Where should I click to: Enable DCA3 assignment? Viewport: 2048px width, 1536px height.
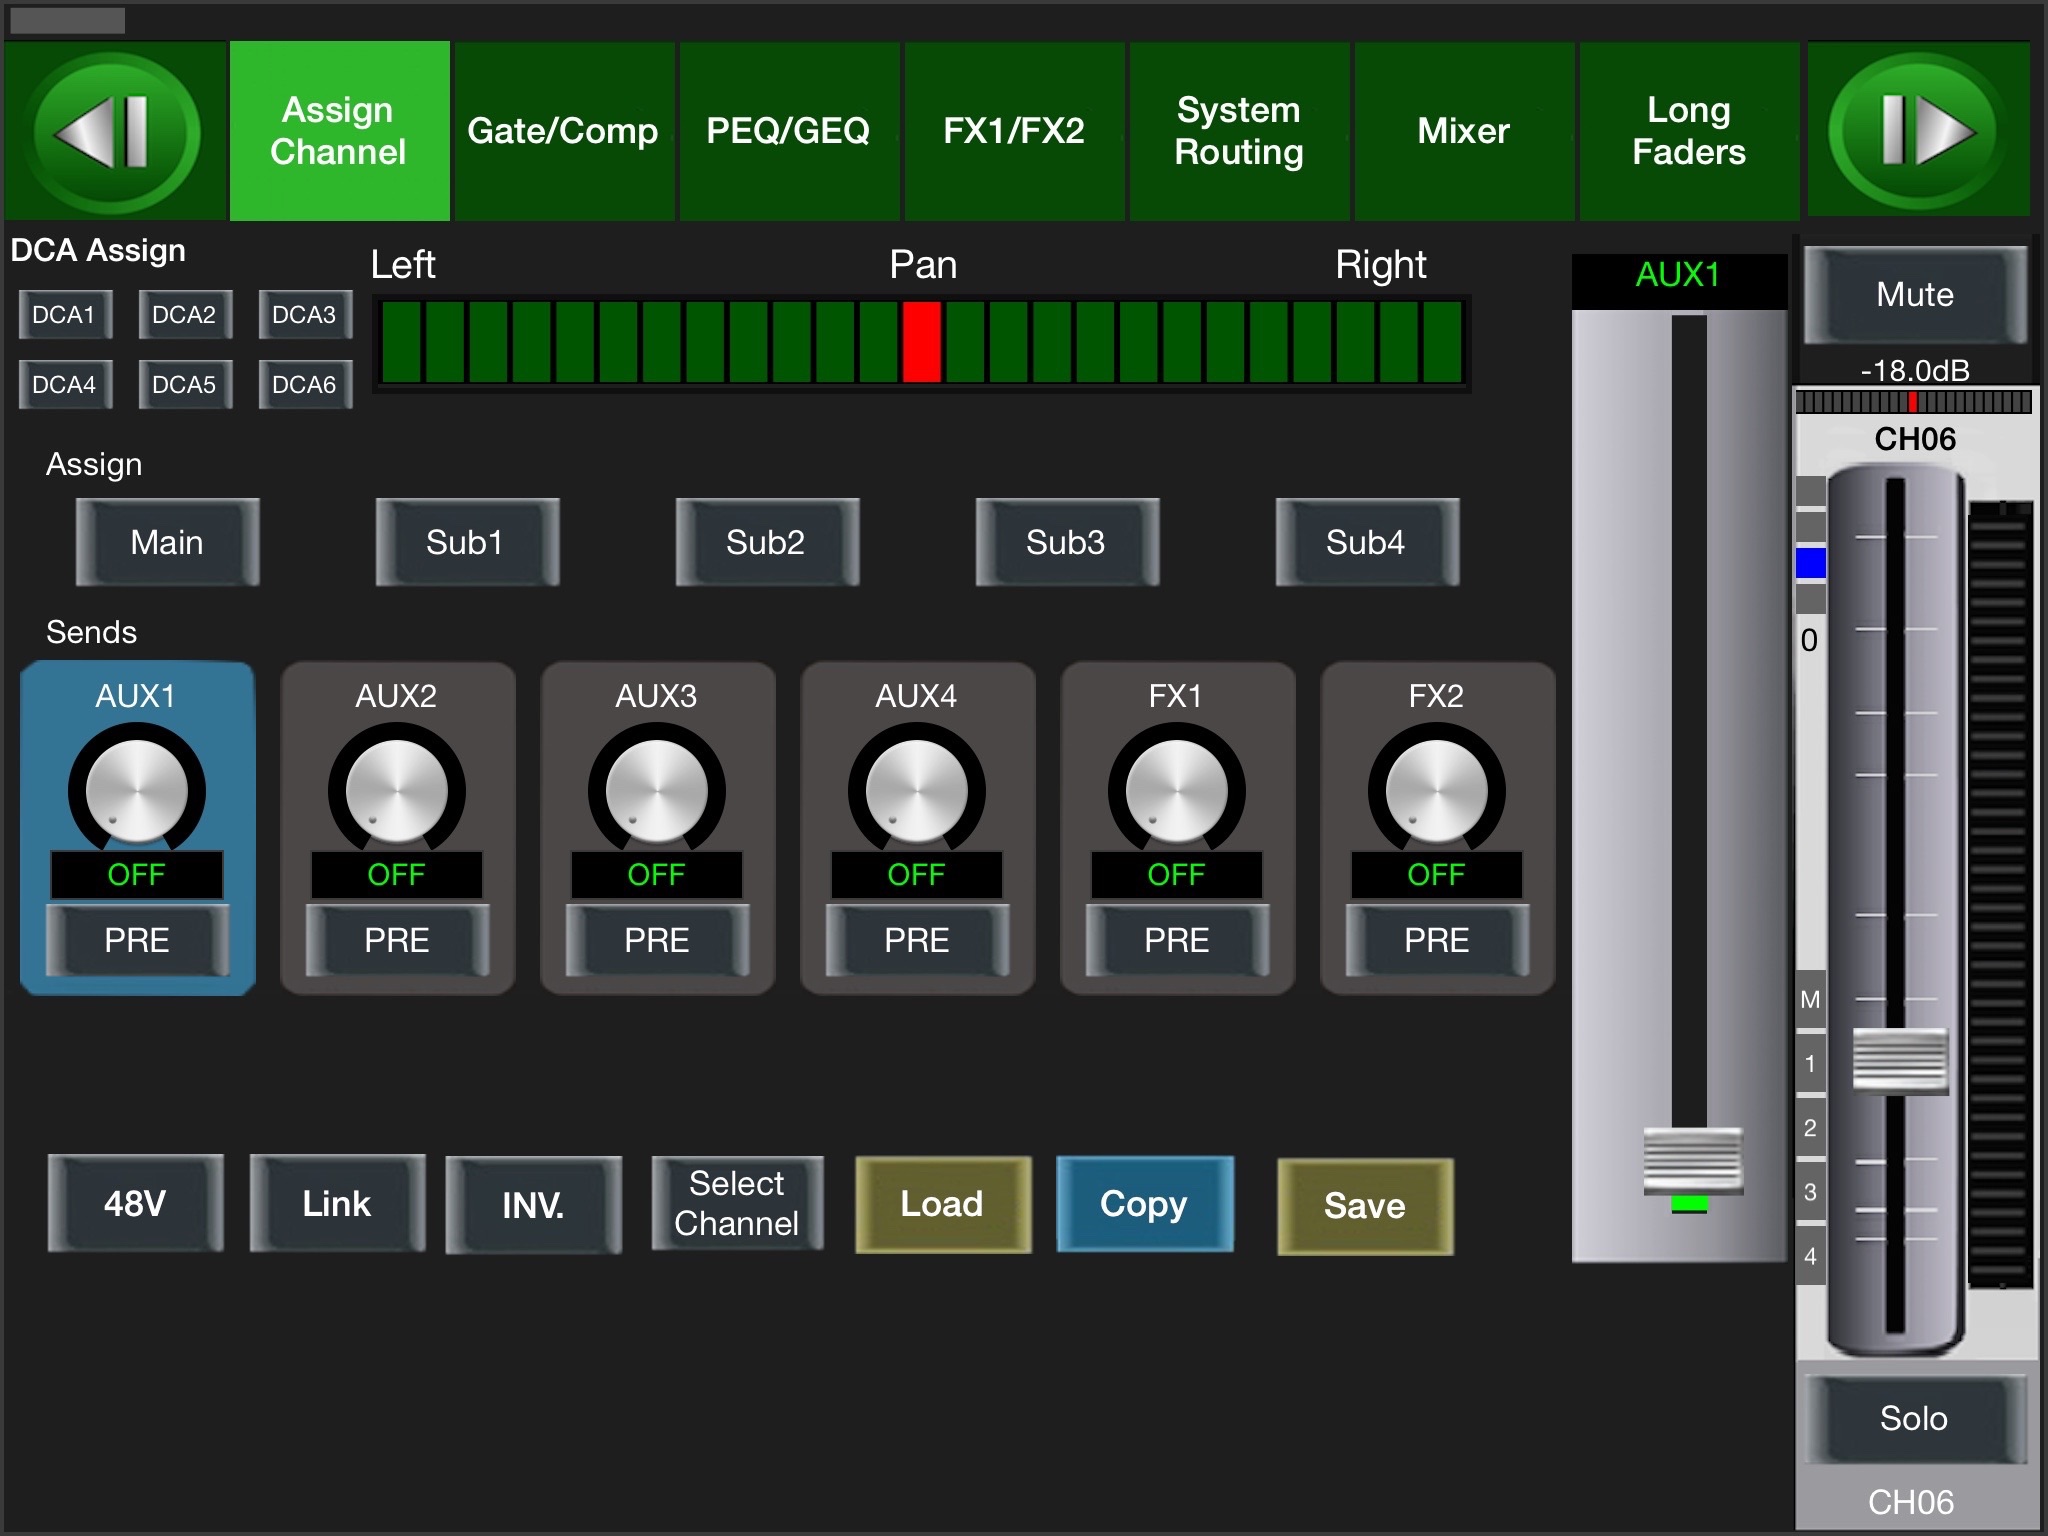pyautogui.click(x=304, y=315)
